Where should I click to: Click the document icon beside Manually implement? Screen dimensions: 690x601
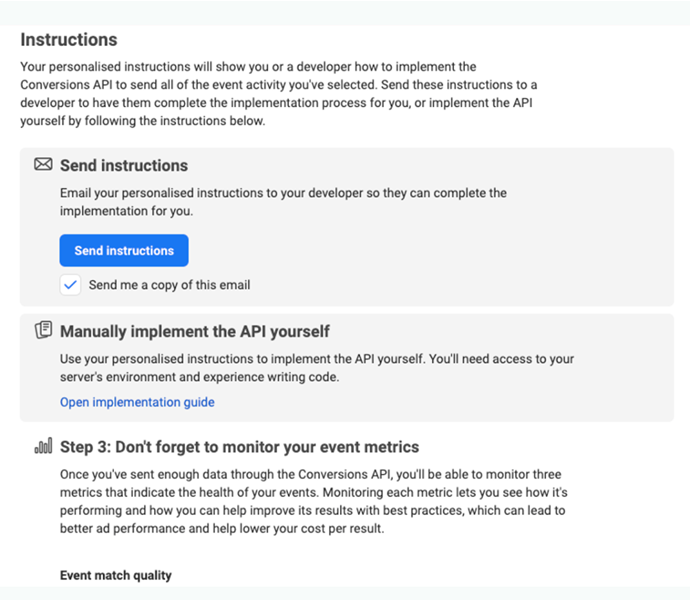tap(43, 330)
